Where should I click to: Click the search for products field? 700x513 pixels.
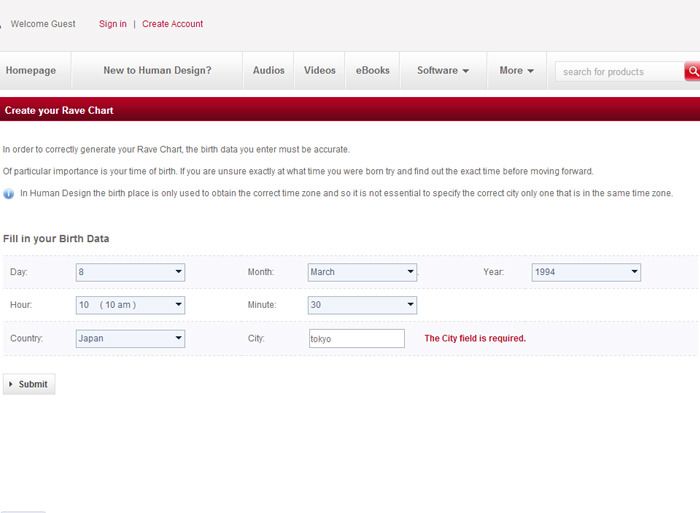[x=620, y=72]
